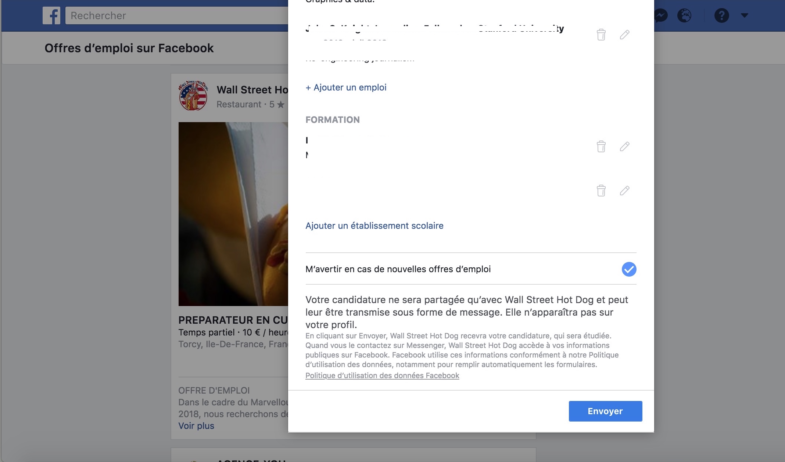785x462 pixels.
Task: Click Ajouter un établissement scolaire link
Action: click(374, 226)
